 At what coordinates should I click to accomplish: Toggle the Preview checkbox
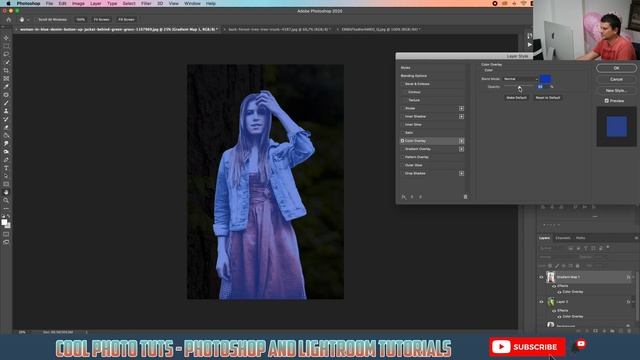pyautogui.click(x=607, y=100)
